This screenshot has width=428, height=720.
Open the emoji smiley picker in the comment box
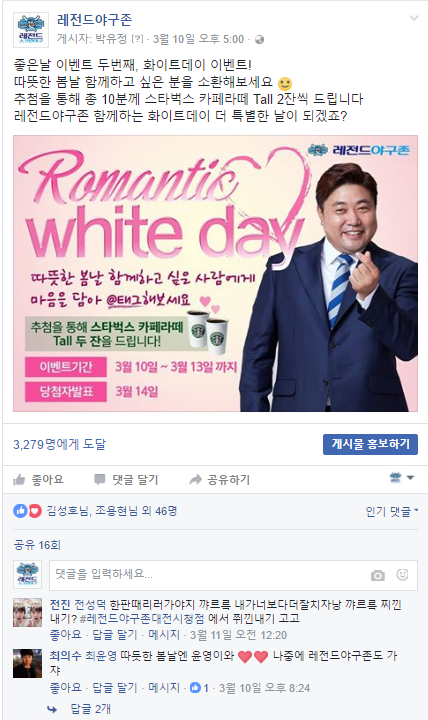point(402,574)
